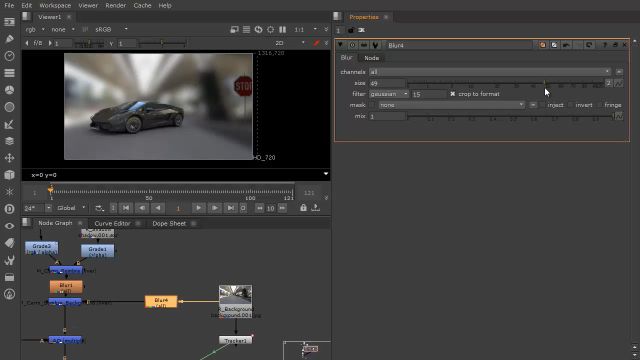The height and width of the screenshot is (360, 640).
Task: Open the Channel nodes toolbar menu
Action: click(9, 73)
